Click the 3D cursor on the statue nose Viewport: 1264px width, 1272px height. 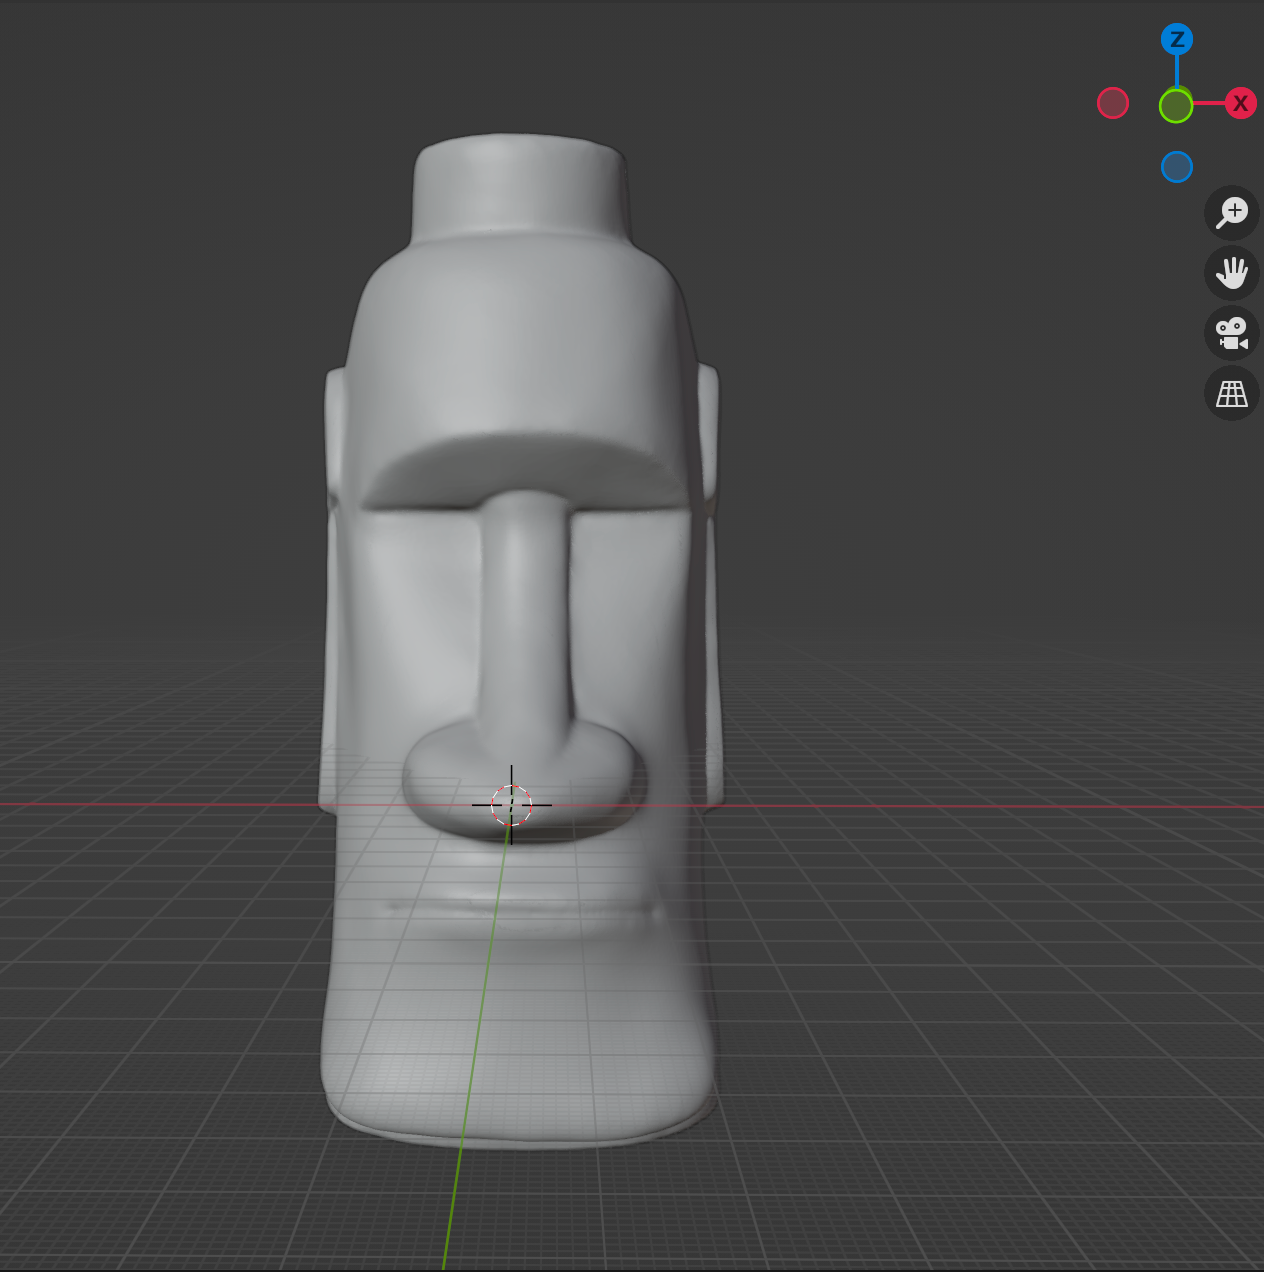tap(511, 804)
